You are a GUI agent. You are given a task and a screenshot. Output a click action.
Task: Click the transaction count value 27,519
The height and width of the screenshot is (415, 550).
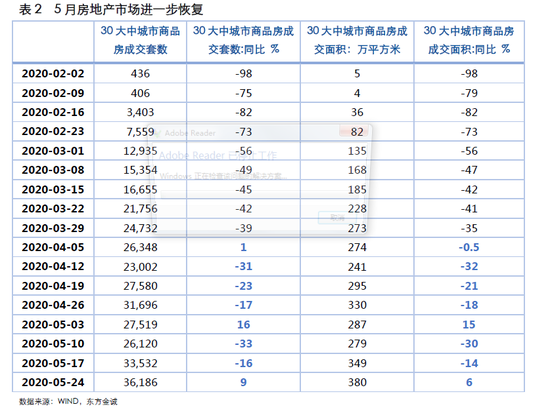[140, 324]
